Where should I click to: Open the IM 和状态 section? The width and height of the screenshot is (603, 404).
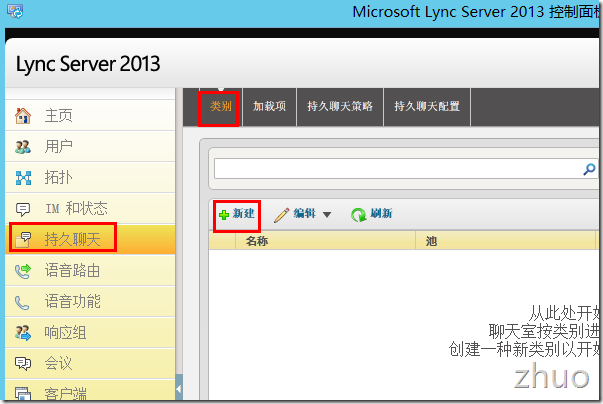[x=90, y=209]
